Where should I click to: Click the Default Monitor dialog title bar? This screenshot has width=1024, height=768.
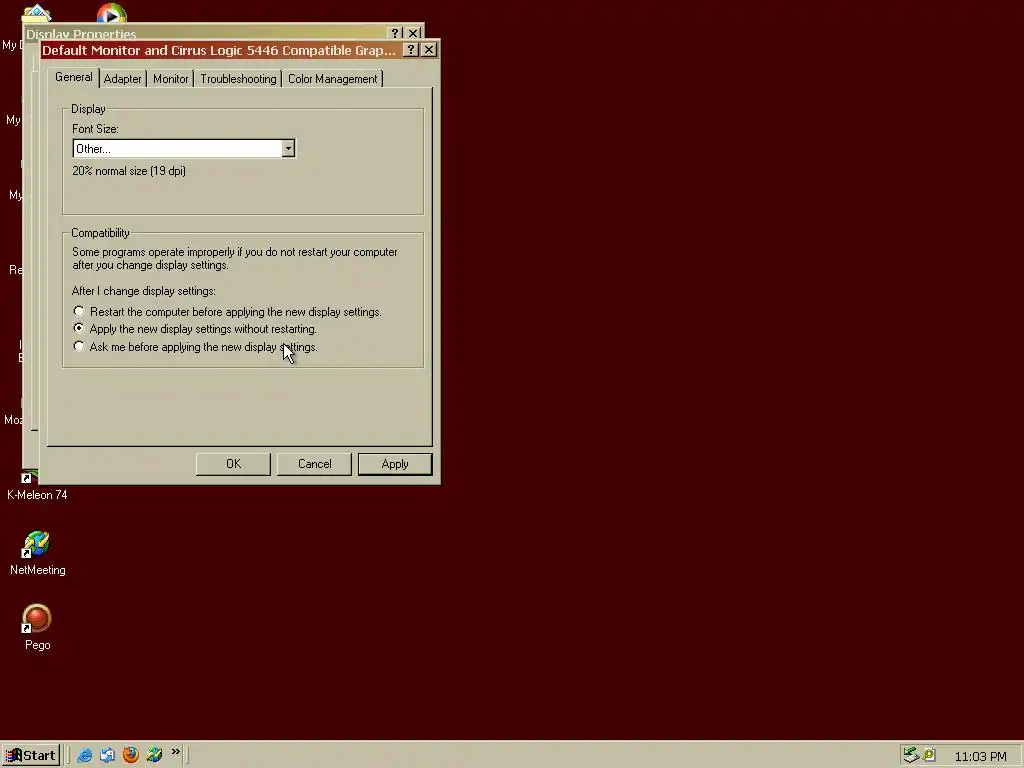tap(219, 50)
